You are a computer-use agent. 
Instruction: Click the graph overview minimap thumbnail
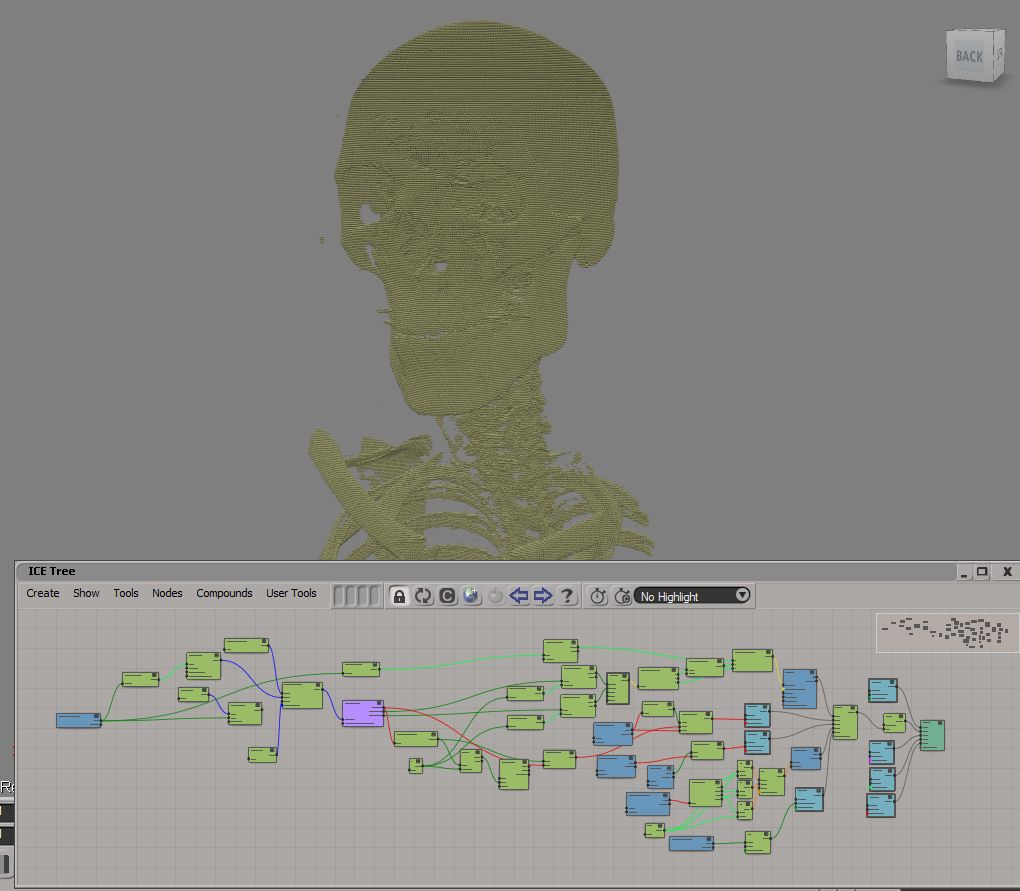click(x=946, y=633)
